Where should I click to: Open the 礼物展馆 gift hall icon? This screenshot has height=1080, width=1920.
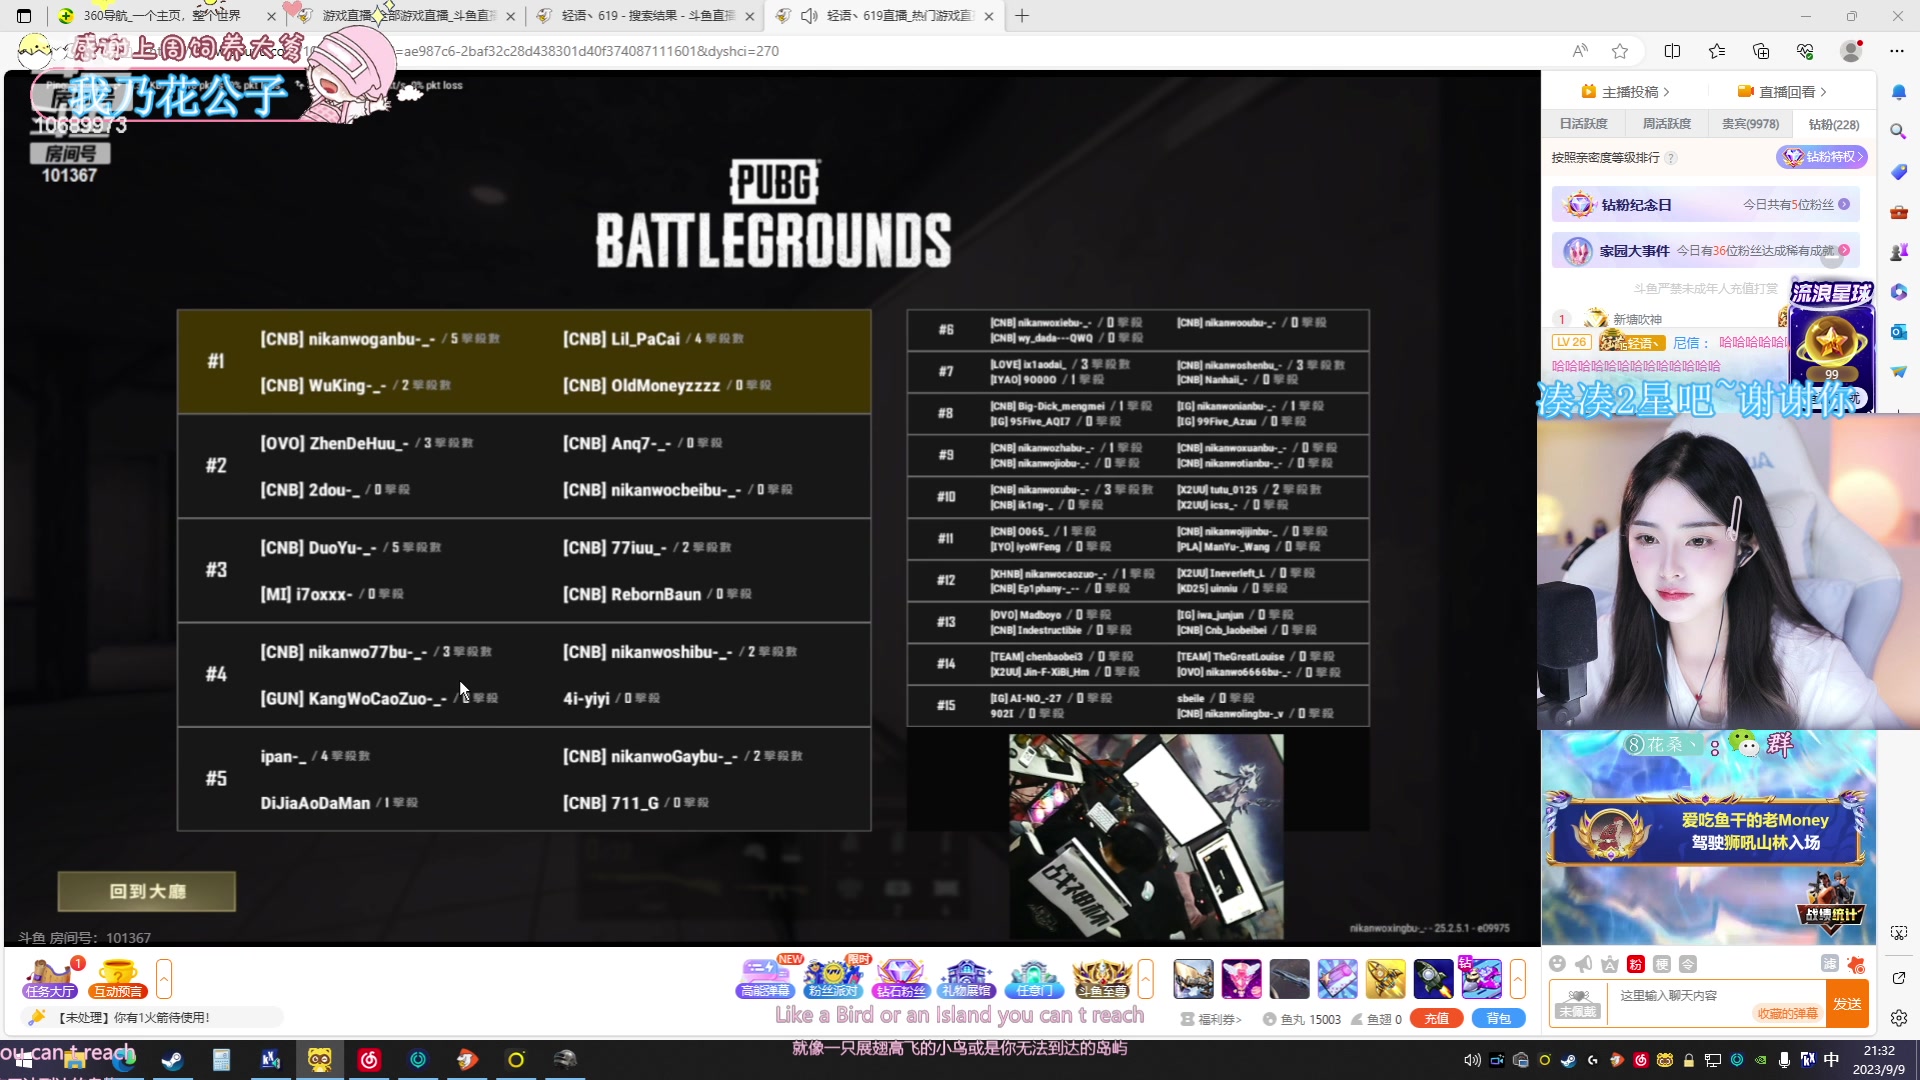pyautogui.click(x=966, y=977)
